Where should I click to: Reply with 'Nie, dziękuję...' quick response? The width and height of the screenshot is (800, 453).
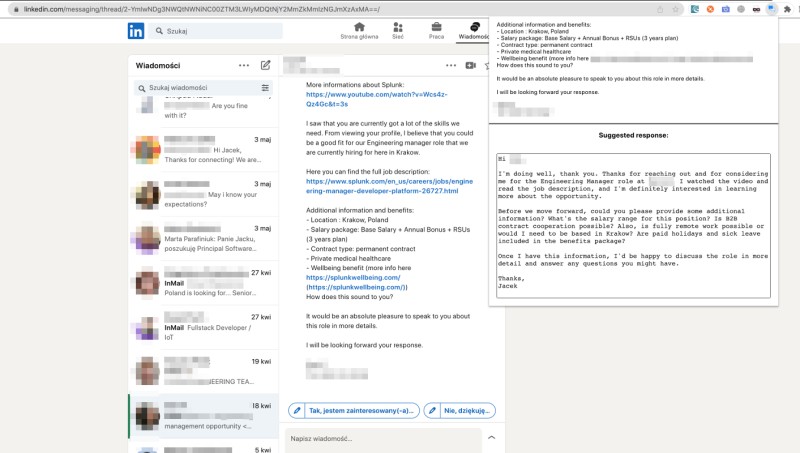(x=459, y=410)
